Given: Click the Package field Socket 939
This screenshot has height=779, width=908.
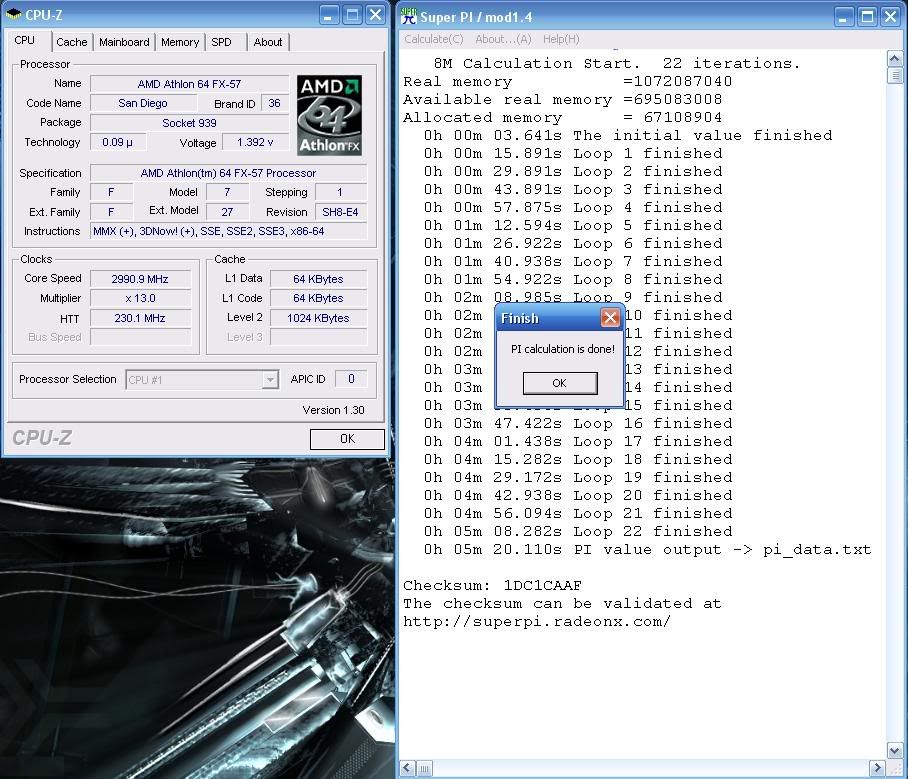Looking at the screenshot, I should (189, 123).
